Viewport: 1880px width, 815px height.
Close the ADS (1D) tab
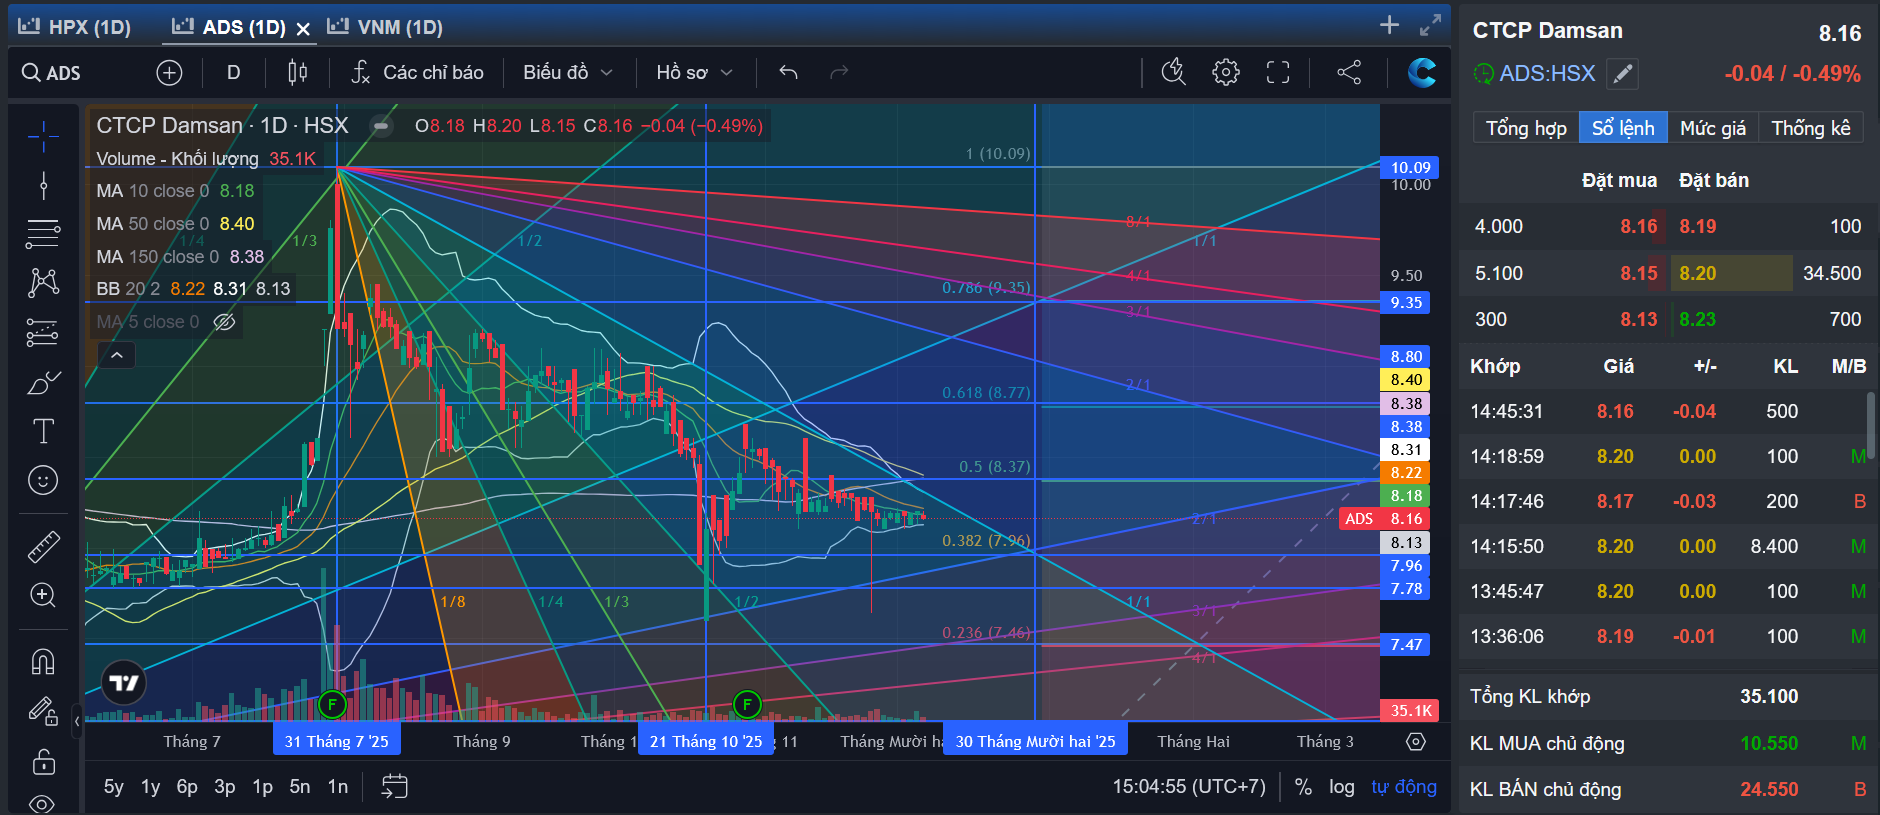click(x=303, y=29)
